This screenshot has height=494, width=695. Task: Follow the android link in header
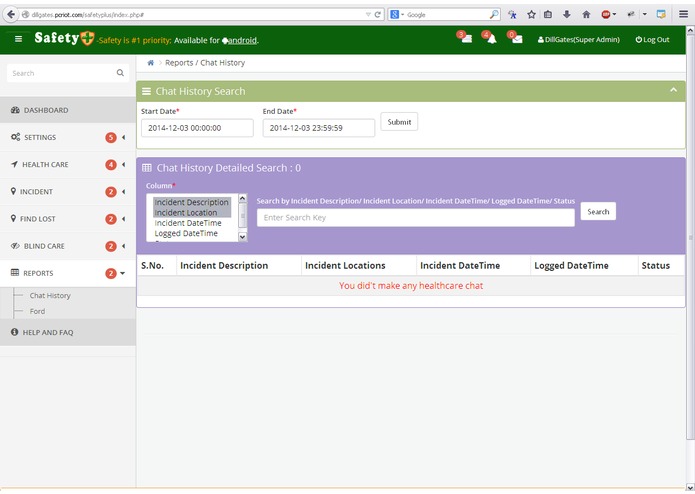pyautogui.click(x=240, y=40)
